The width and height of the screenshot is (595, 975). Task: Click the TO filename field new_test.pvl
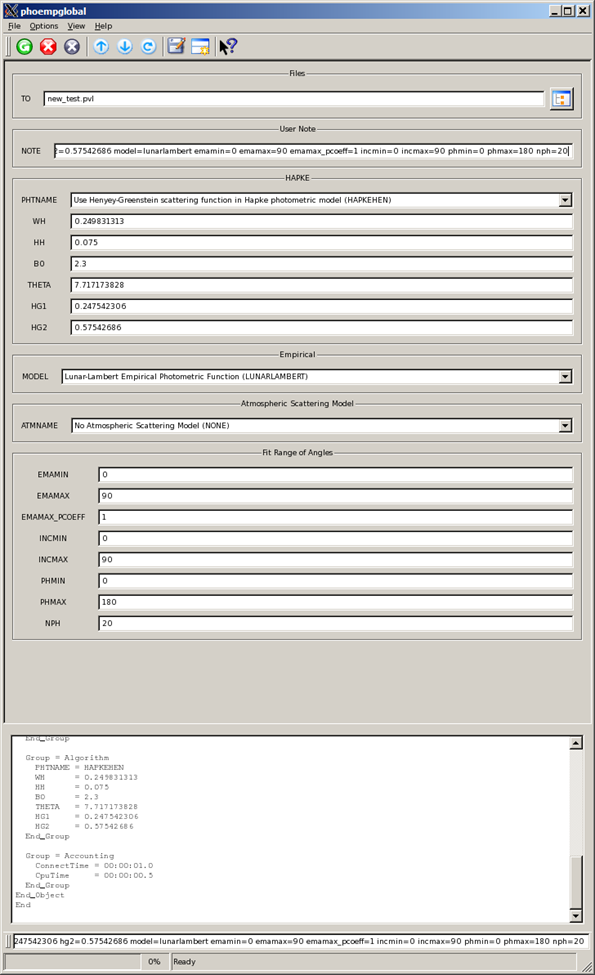(293, 99)
